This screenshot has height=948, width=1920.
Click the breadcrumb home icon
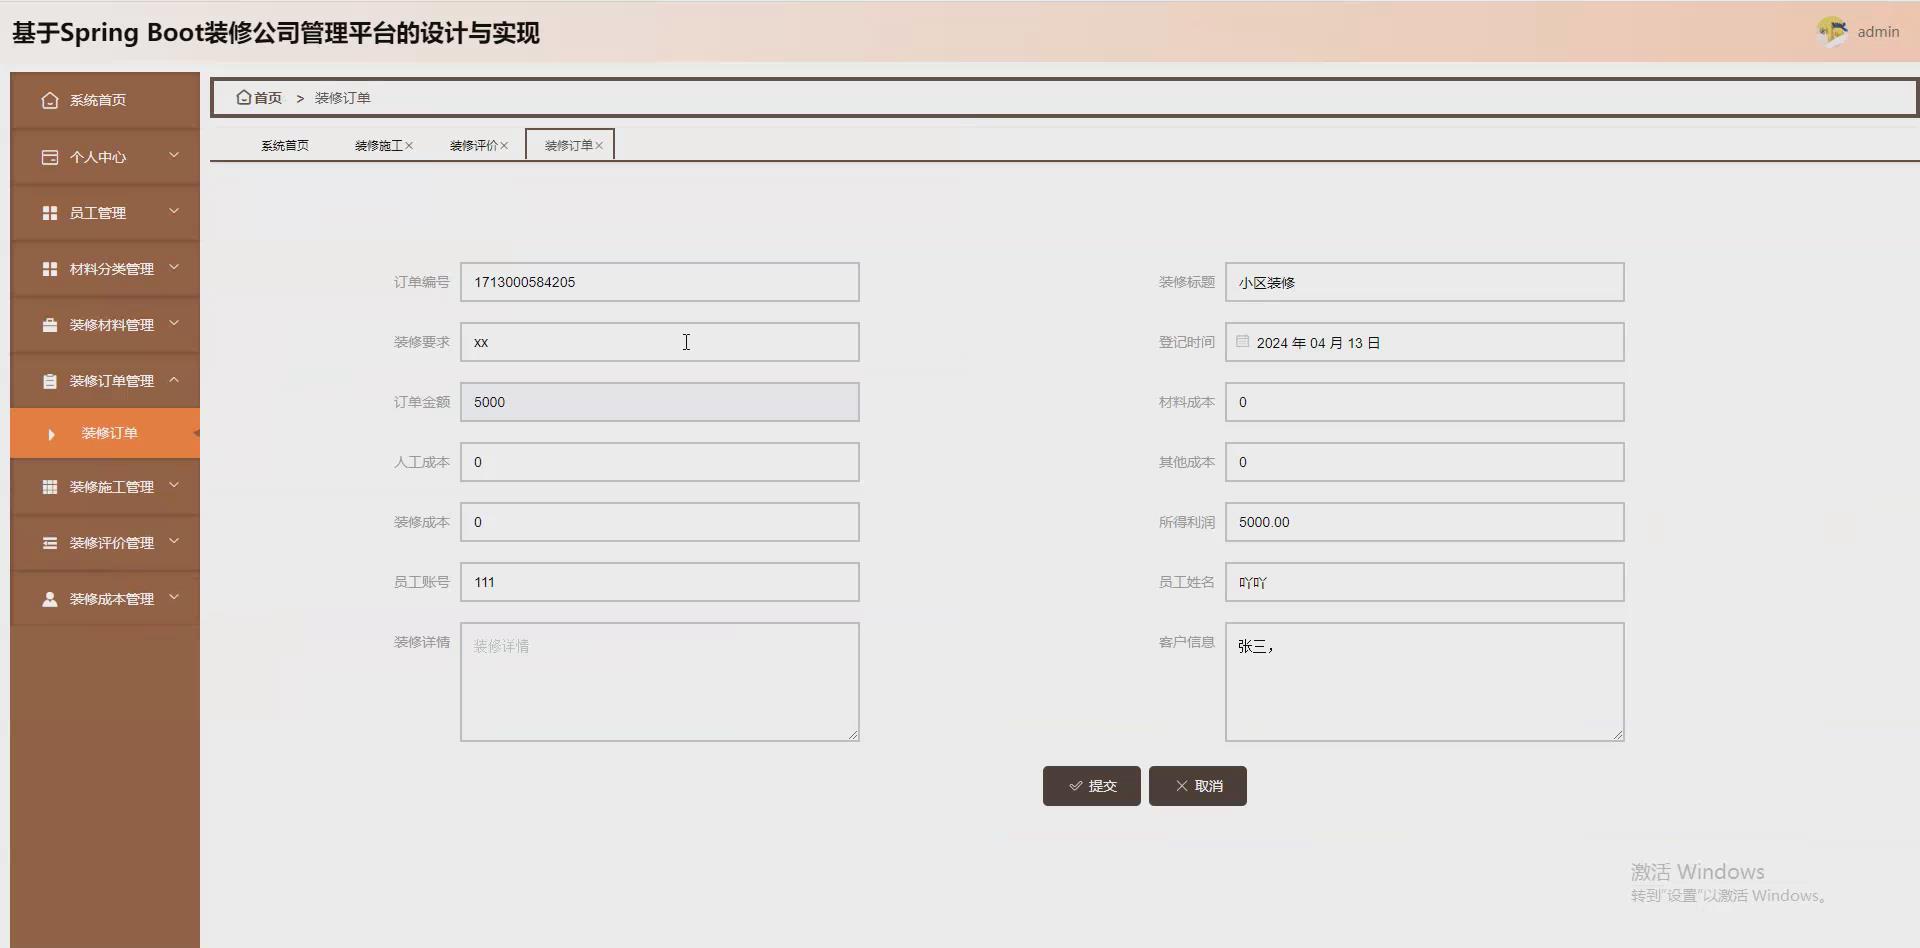243,97
